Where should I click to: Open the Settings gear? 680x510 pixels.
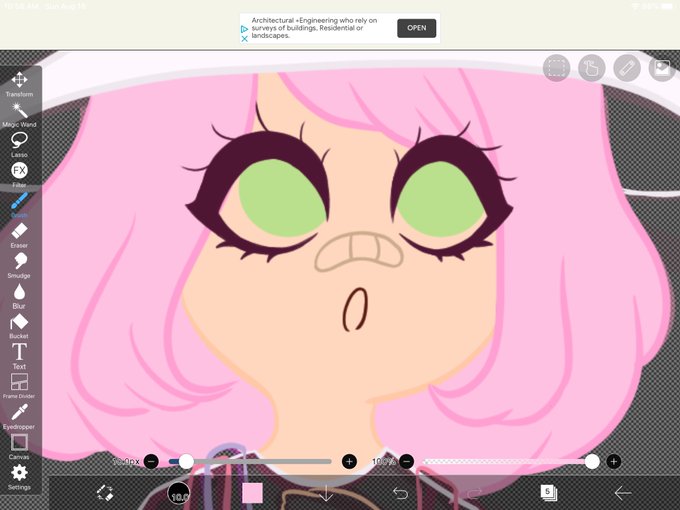pos(20,477)
